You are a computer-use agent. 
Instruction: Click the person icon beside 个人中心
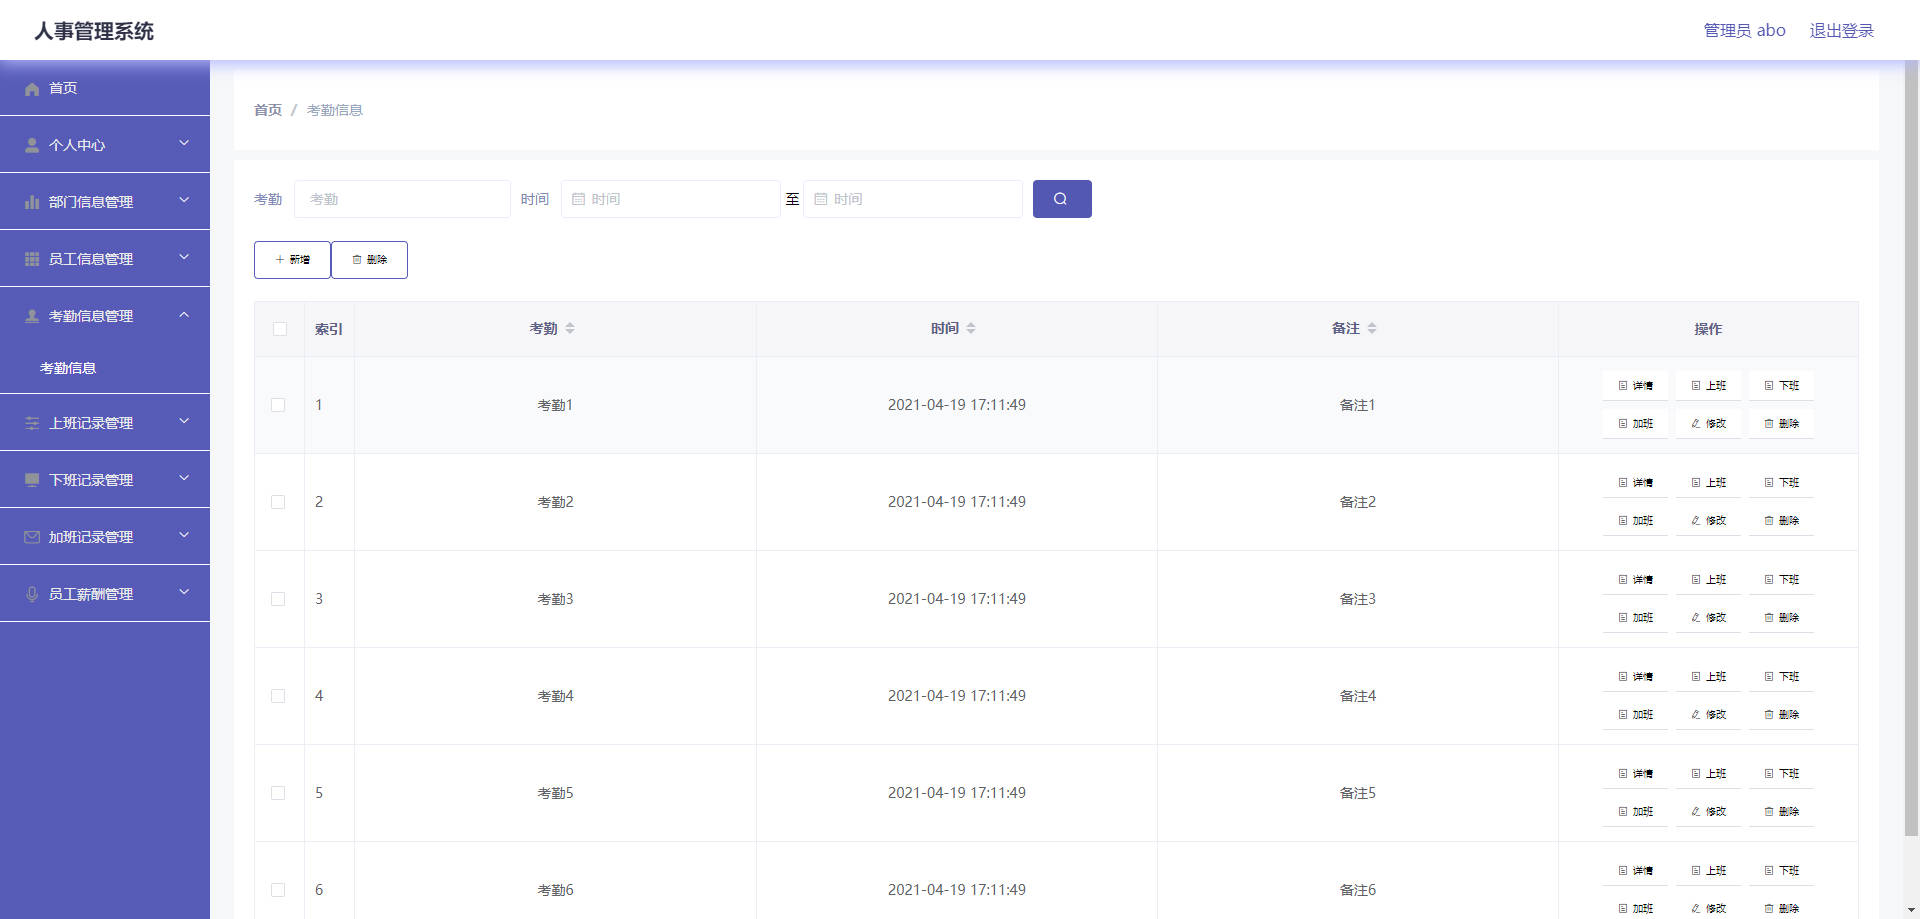(x=32, y=145)
